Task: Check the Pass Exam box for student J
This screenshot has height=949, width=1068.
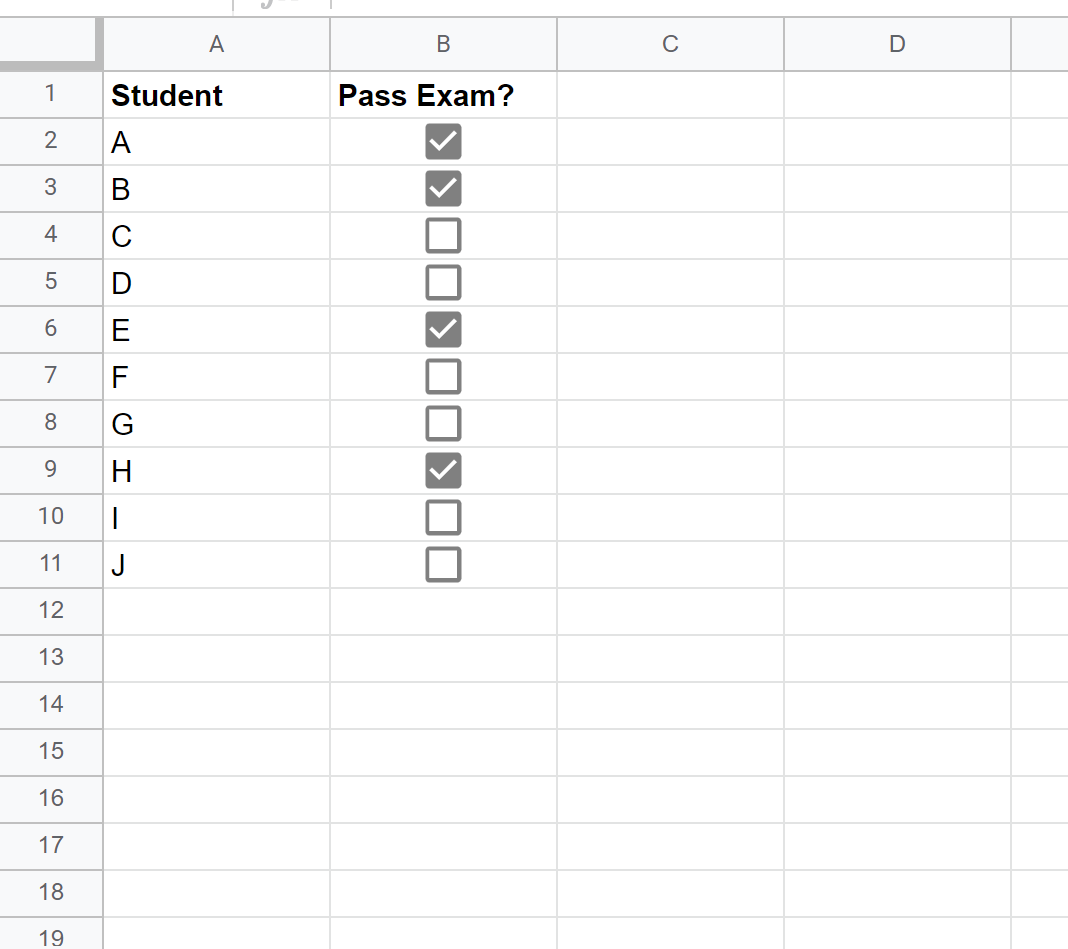Action: [x=443, y=564]
